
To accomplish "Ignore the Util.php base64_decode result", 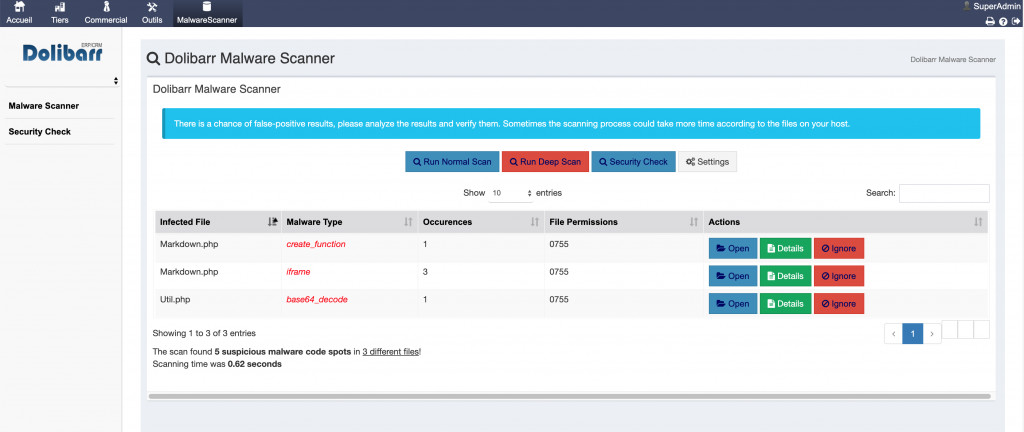I will [x=838, y=303].
